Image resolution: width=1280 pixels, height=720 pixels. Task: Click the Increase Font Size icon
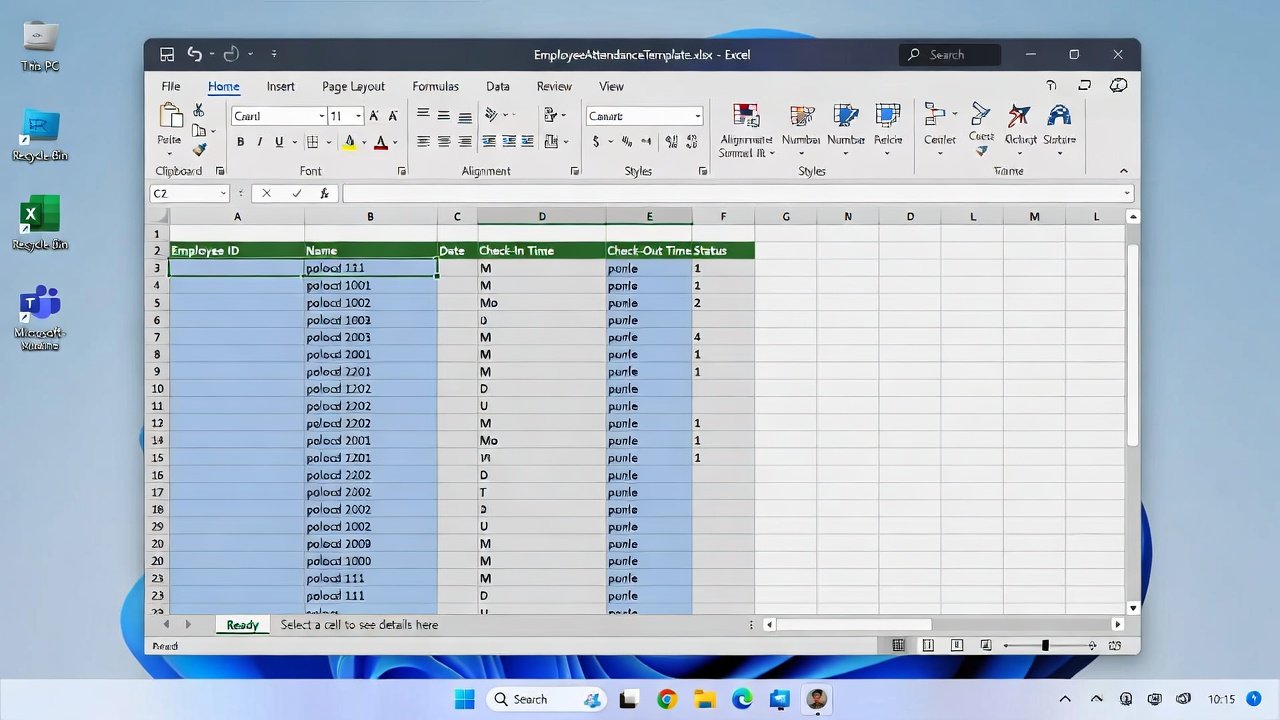click(x=375, y=116)
